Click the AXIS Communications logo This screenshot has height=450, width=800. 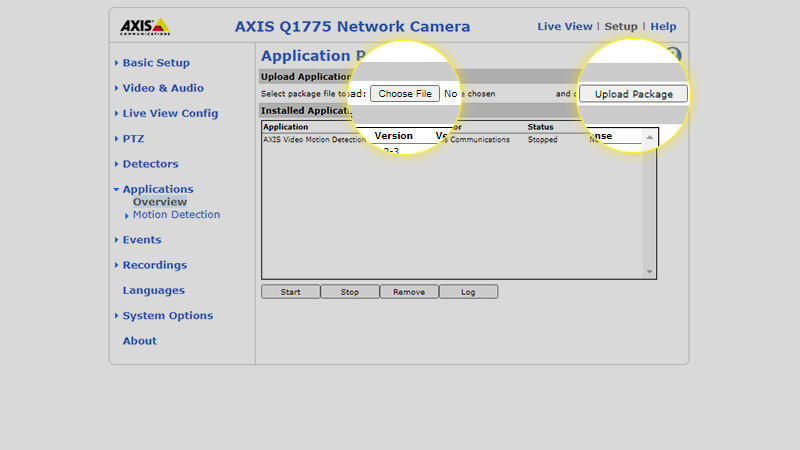tap(145, 27)
